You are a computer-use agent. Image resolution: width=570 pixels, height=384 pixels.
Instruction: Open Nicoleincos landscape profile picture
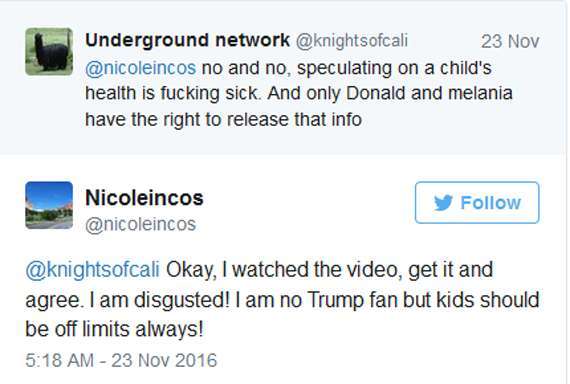point(49,205)
